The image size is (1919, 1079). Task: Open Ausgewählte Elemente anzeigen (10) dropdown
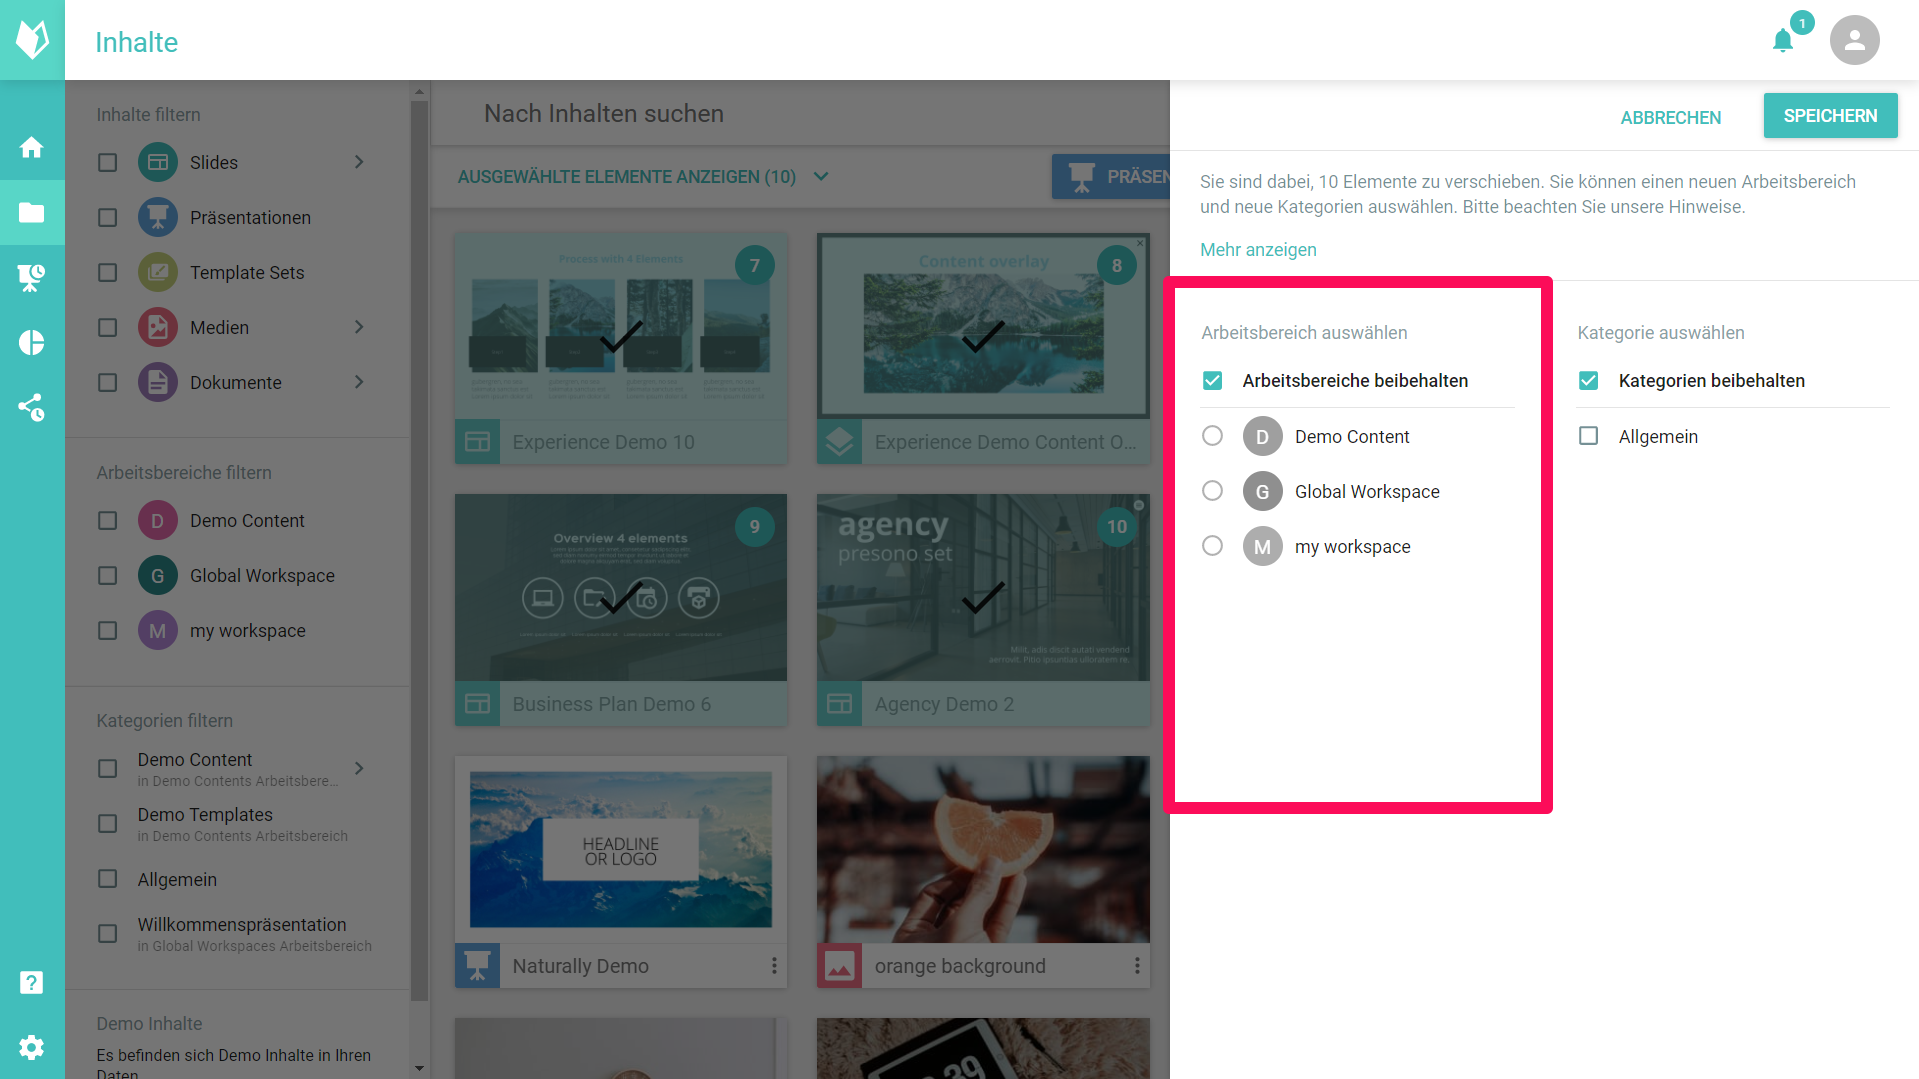click(643, 177)
